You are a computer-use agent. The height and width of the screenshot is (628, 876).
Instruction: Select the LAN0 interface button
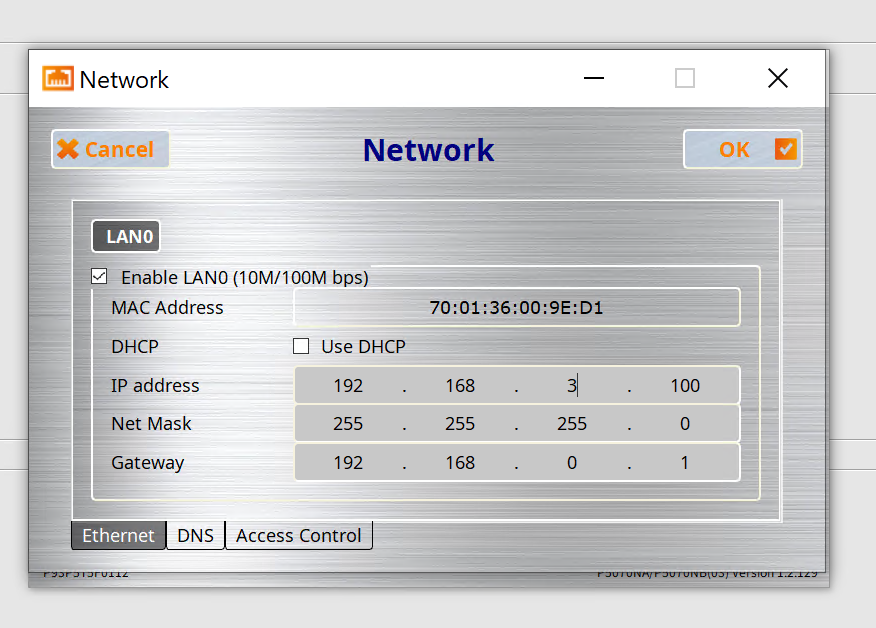point(126,237)
